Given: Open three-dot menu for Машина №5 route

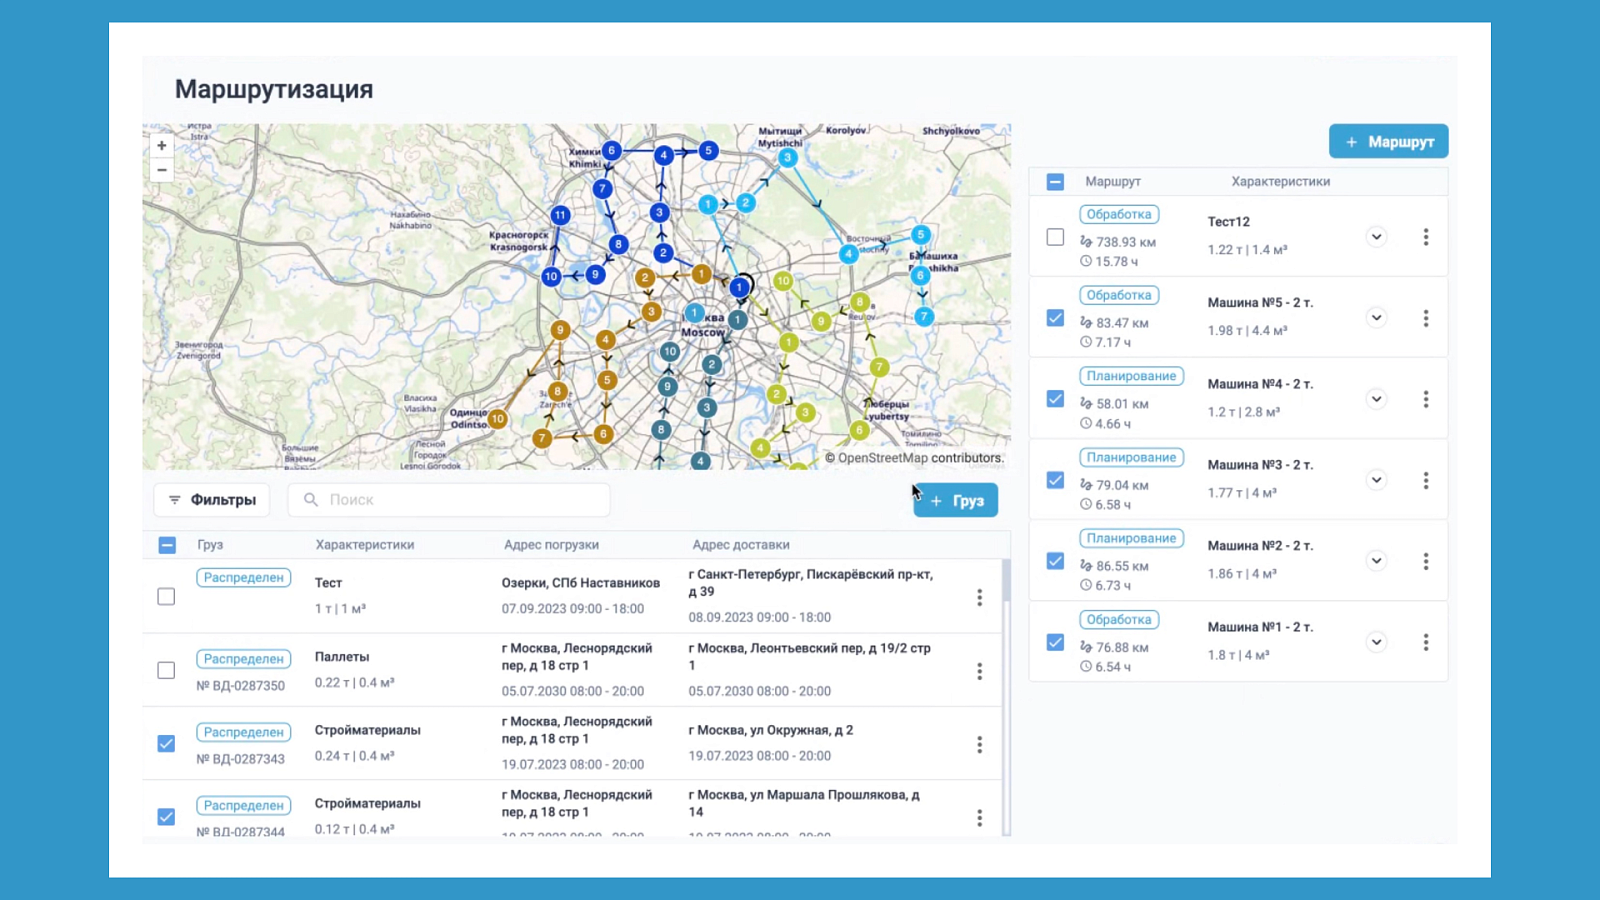Looking at the screenshot, I should (x=1426, y=318).
